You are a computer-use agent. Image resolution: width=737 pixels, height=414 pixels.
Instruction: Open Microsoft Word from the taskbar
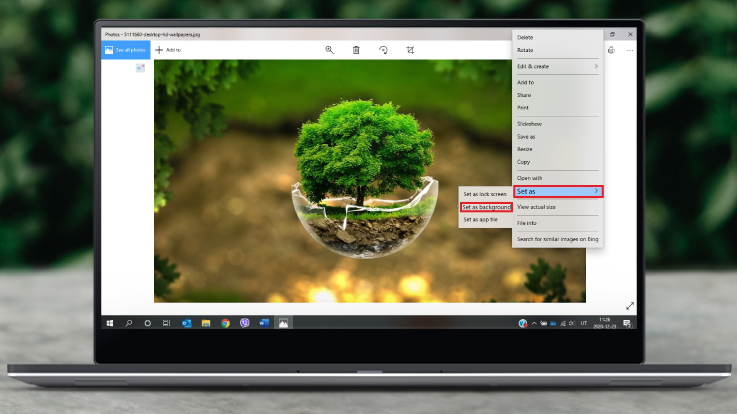264,323
